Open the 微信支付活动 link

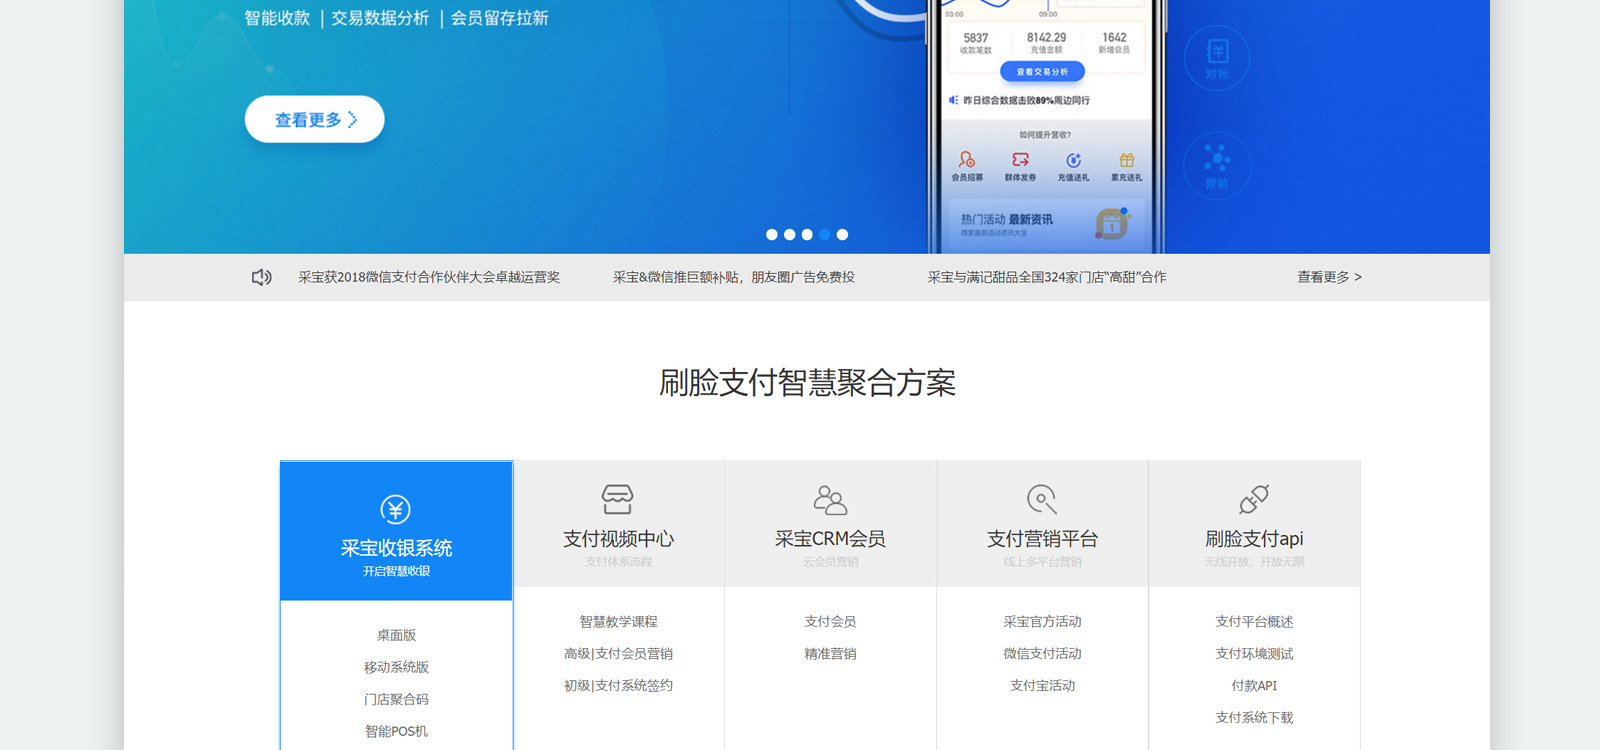(x=1042, y=653)
